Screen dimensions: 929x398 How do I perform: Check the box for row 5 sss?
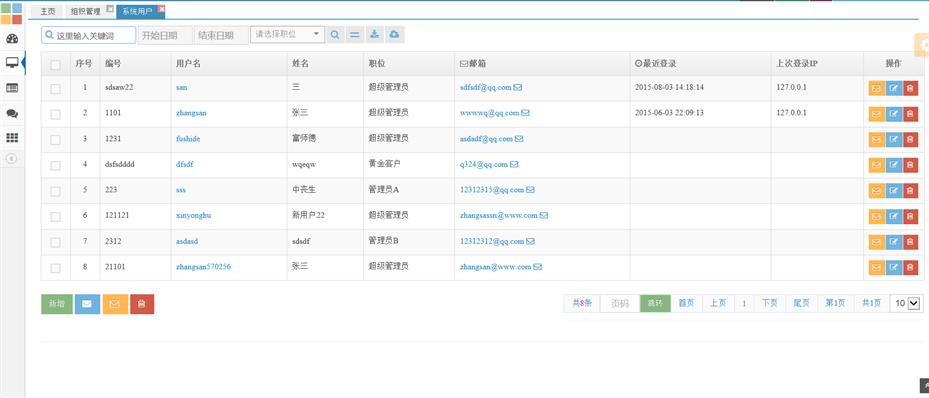tap(56, 191)
